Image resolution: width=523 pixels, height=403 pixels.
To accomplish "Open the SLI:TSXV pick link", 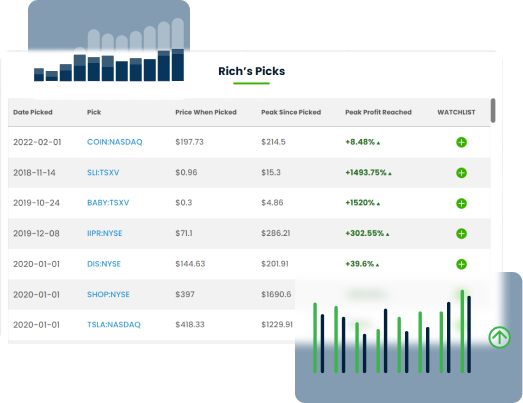I will click(x=103, y=172).
